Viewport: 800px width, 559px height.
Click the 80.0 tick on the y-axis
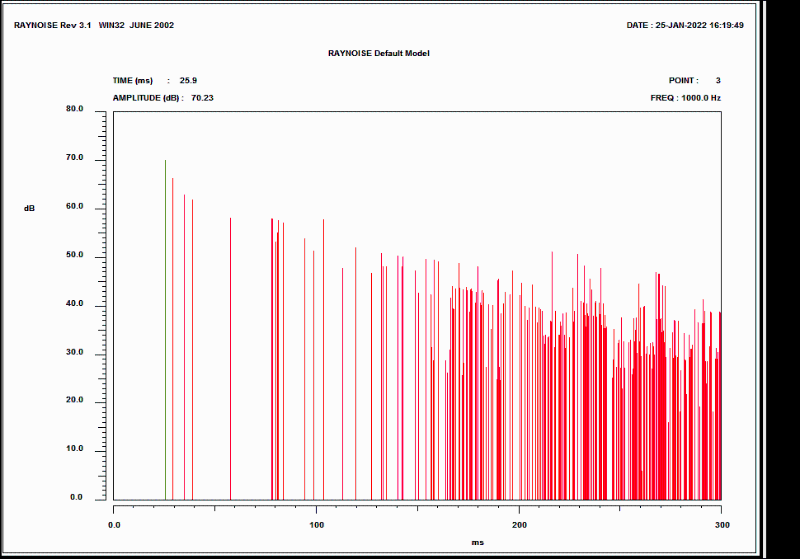coord(74,109)
